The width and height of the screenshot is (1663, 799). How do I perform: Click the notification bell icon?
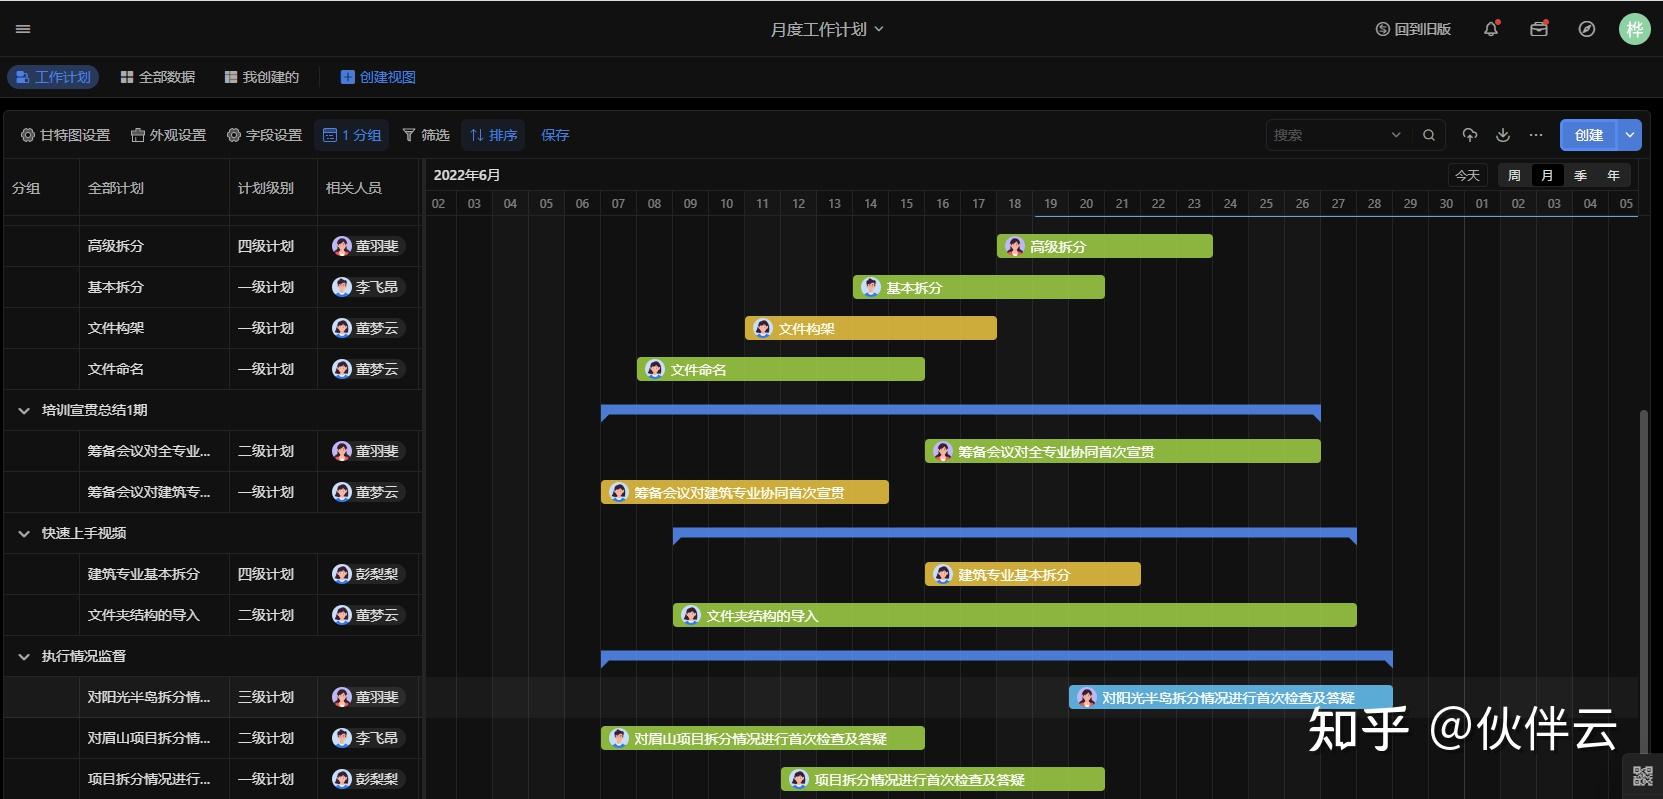point(1491,29)
